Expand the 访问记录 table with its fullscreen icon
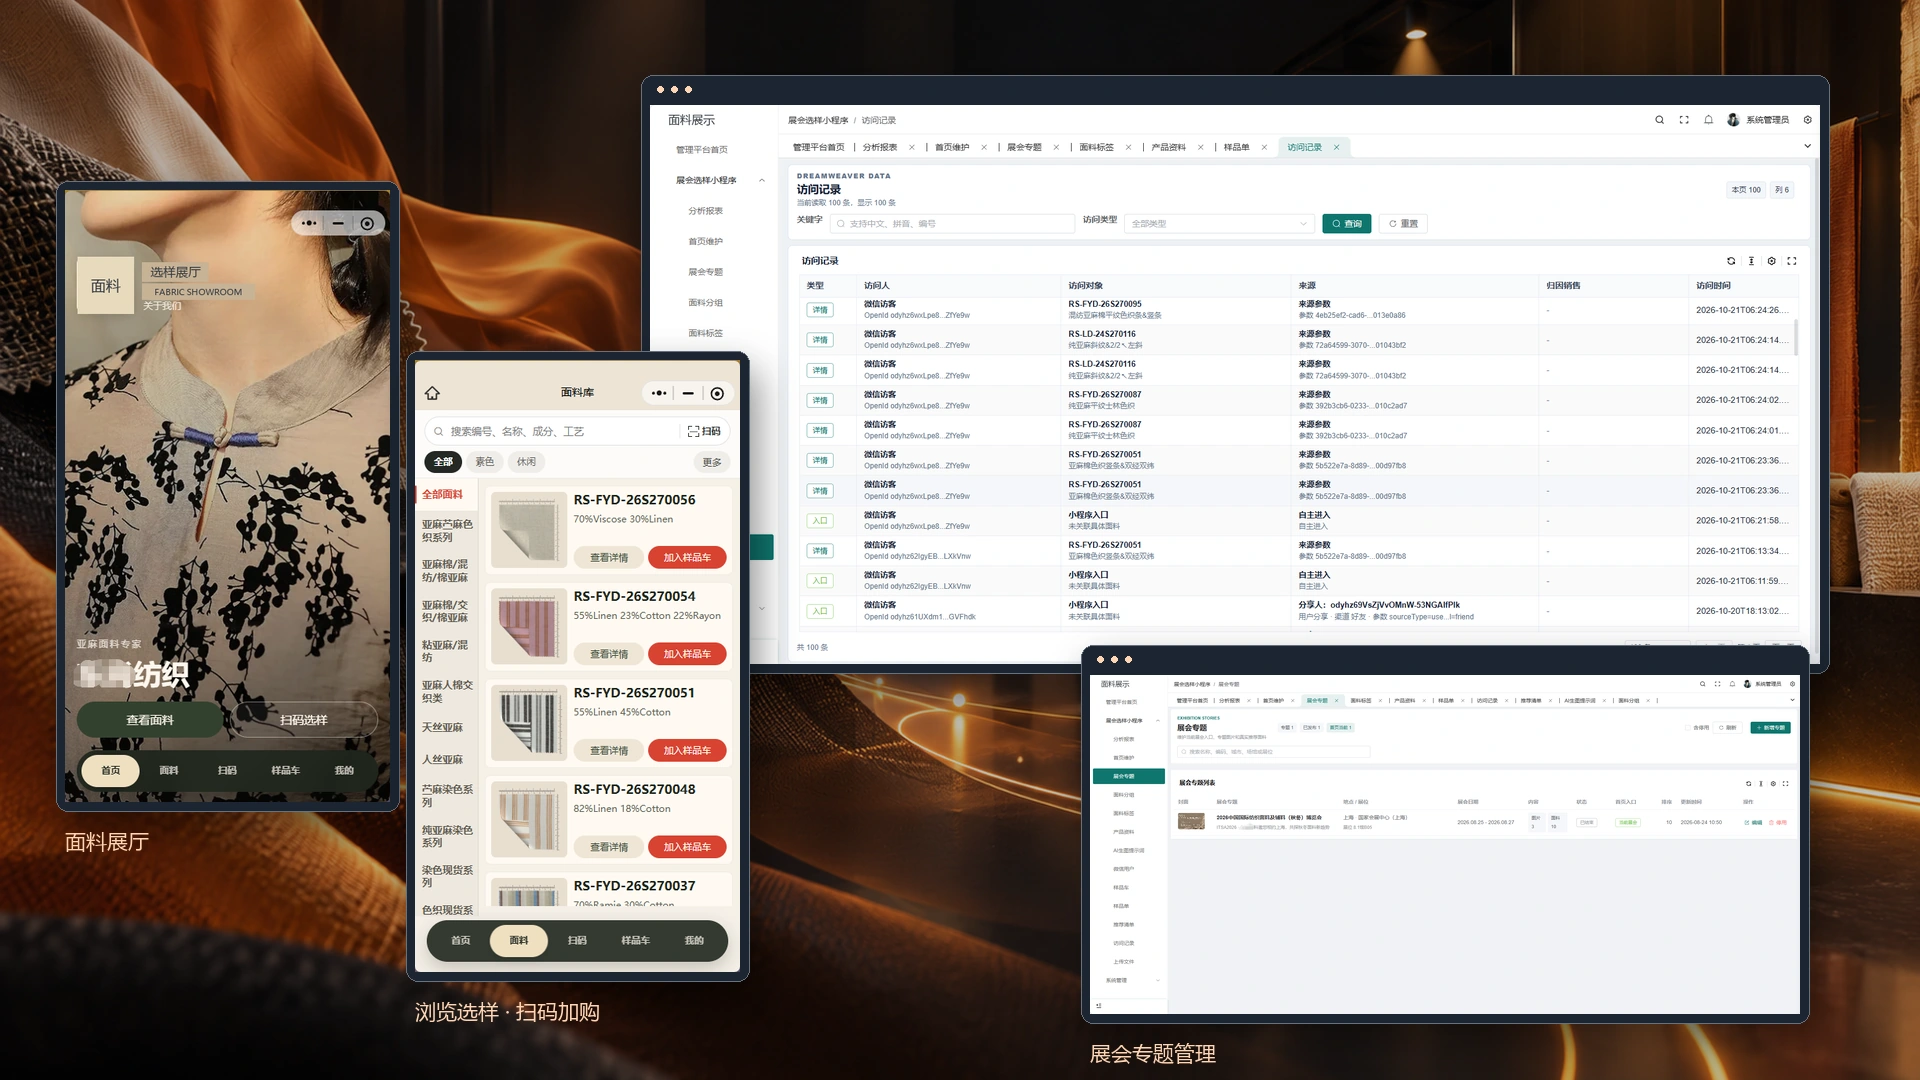Screen dimensions: 1920x1080 click(1791, 261)
